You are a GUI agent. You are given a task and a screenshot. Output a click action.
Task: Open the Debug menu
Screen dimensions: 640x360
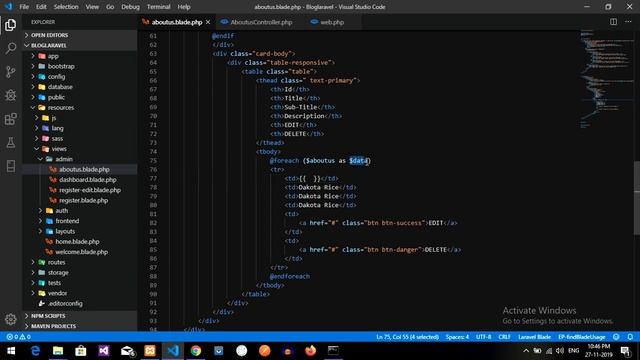(x=130, y=7)
